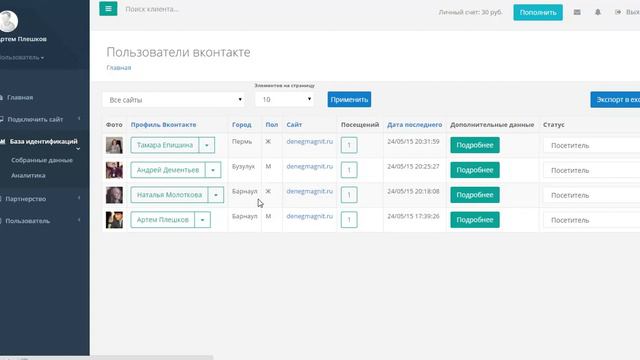
Task: Open Тамара Епишина profile button
Action: 164,145
